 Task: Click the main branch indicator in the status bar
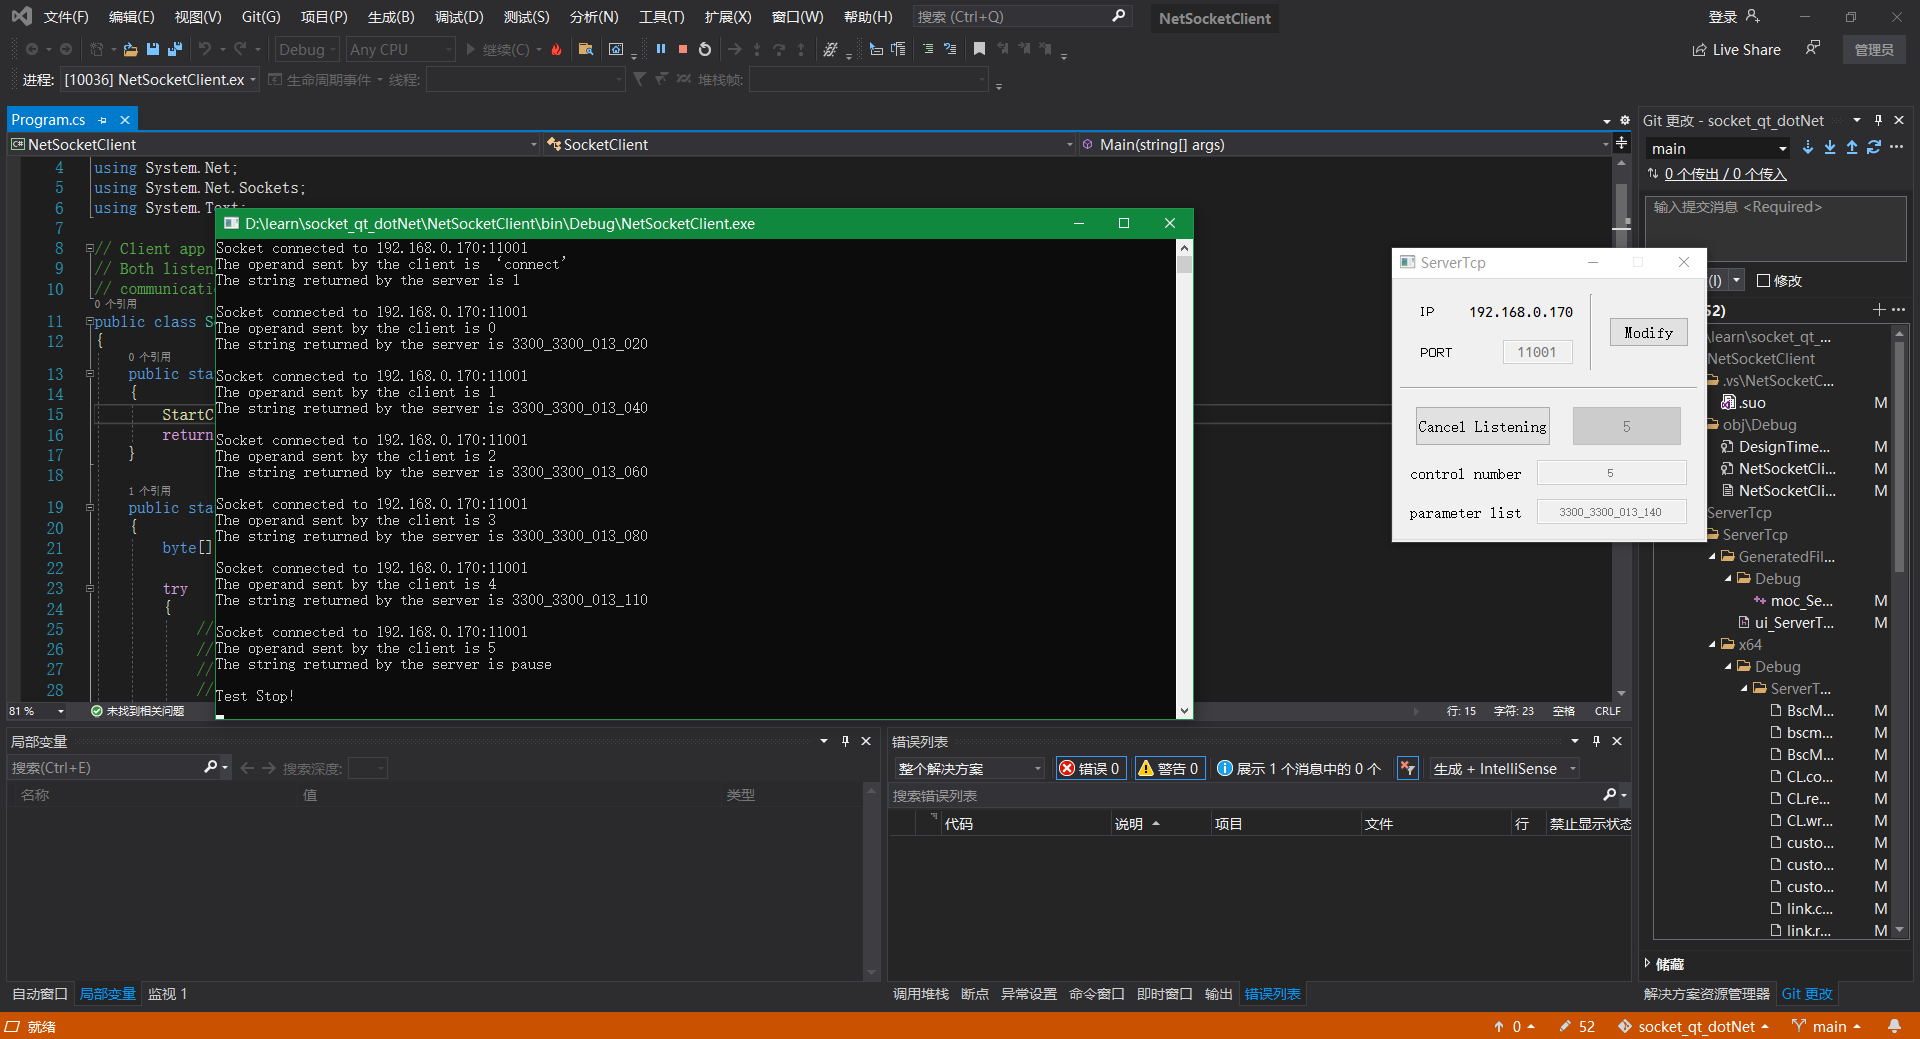click(x=1826, y=1026)
